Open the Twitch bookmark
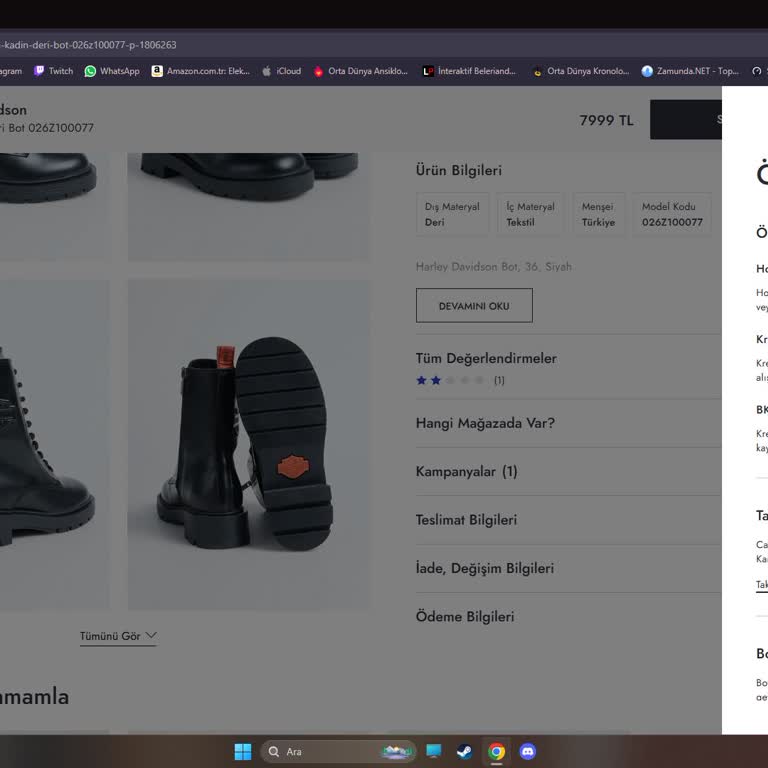This screenshot has height=768, width=768. coord(54,71)
